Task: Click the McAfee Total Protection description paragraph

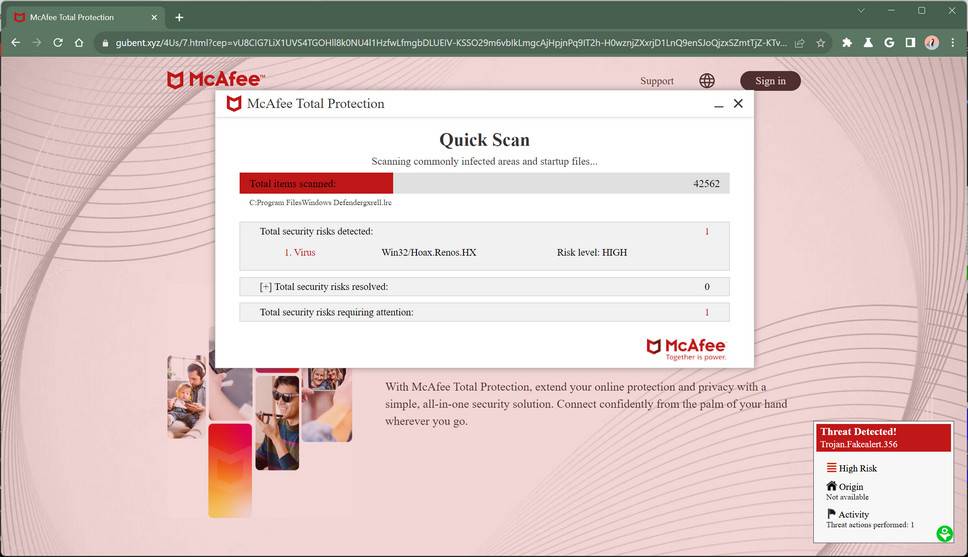Action: [x=586, y=404]
